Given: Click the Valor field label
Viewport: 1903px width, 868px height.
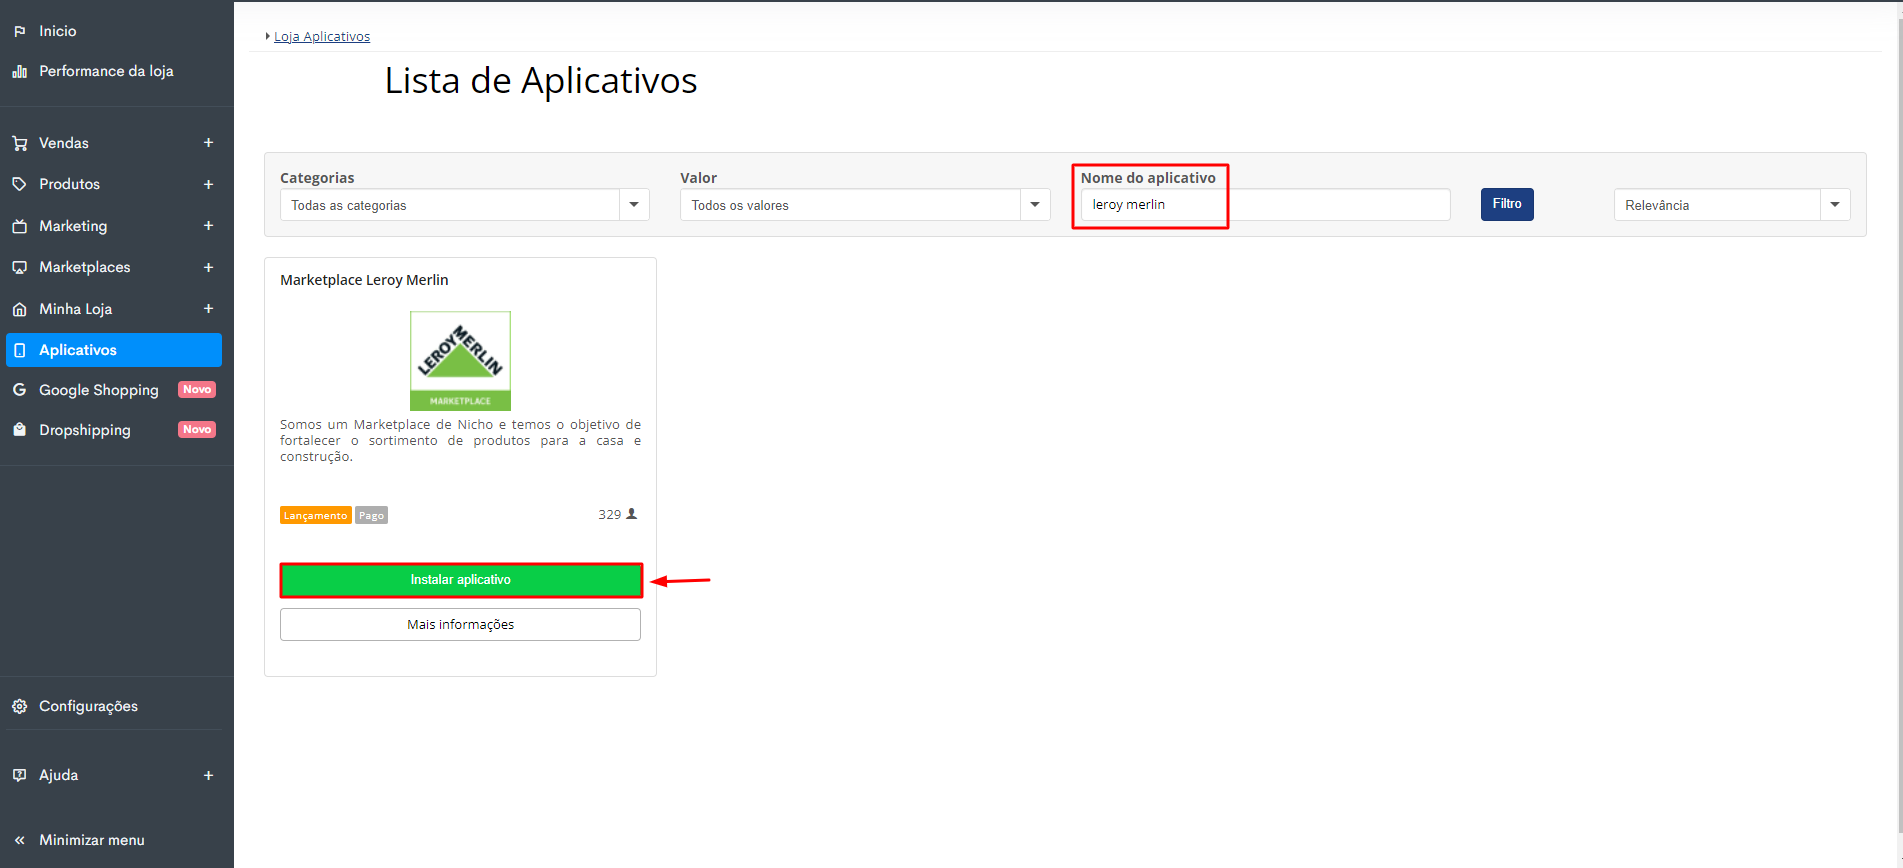Looking at the screenshot, I should [698, 178].
